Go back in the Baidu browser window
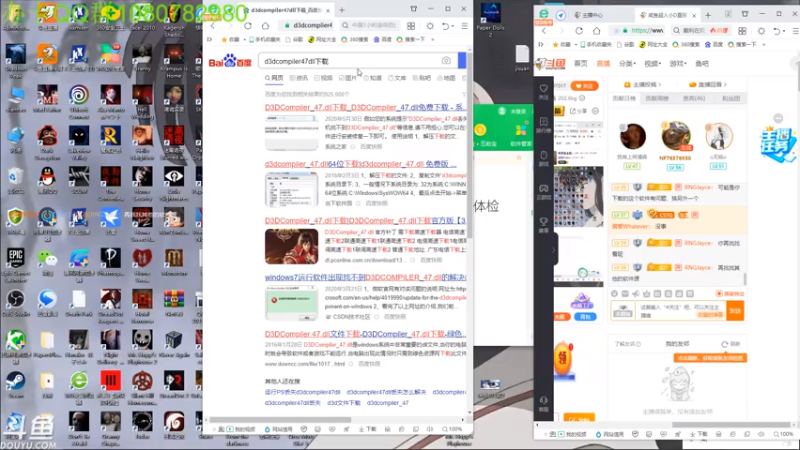 tap(213, 26)
